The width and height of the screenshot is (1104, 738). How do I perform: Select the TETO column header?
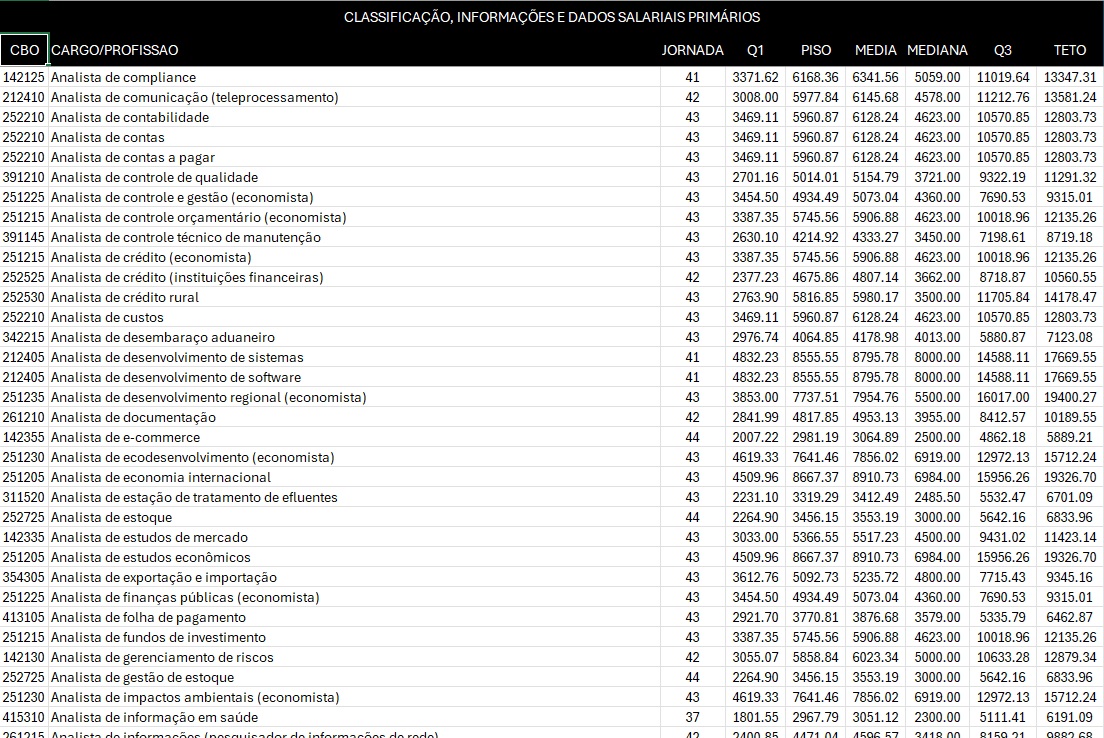click(1070, 50)
